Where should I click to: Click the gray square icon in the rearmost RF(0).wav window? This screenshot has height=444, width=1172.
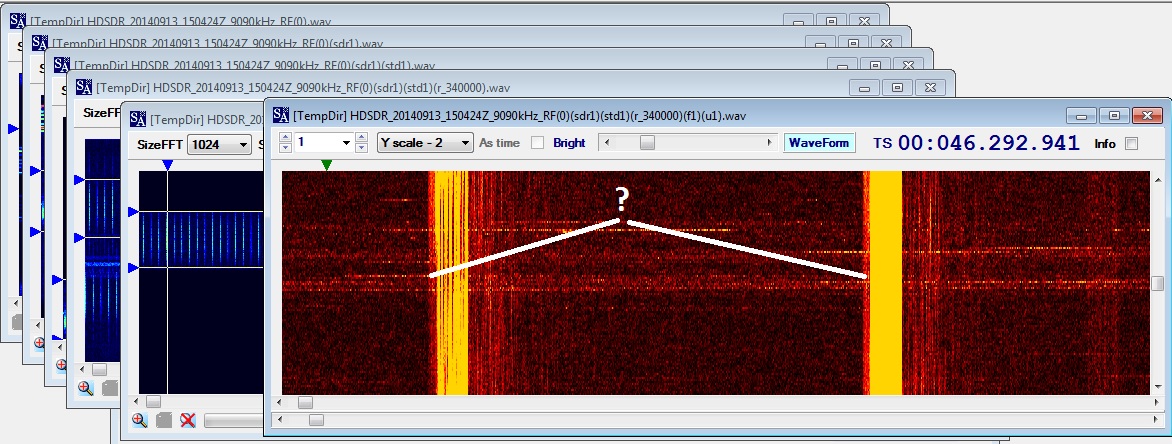click(16, 322)
